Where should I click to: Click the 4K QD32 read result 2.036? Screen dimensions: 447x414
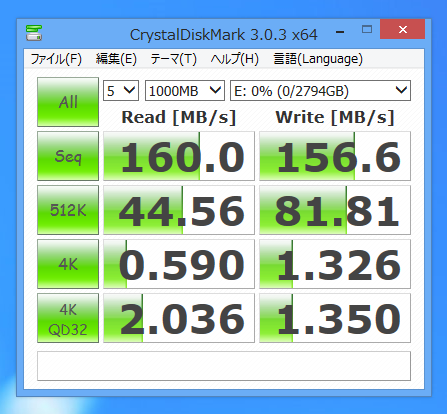pos(179,318)
